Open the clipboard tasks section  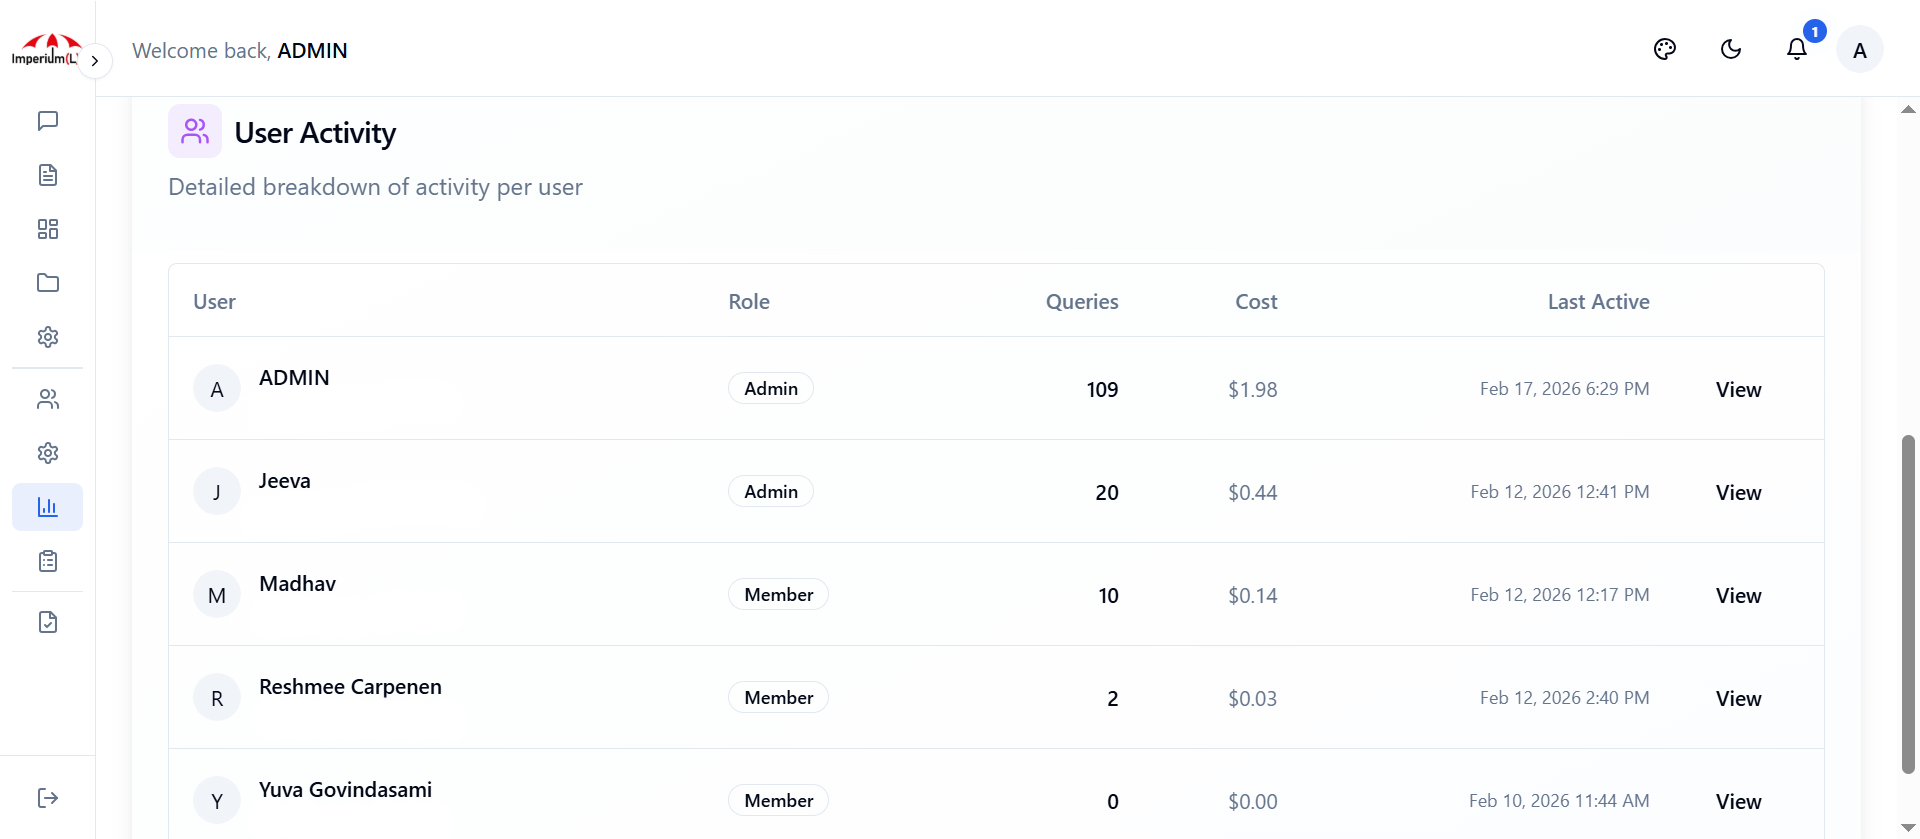[47, 561]
